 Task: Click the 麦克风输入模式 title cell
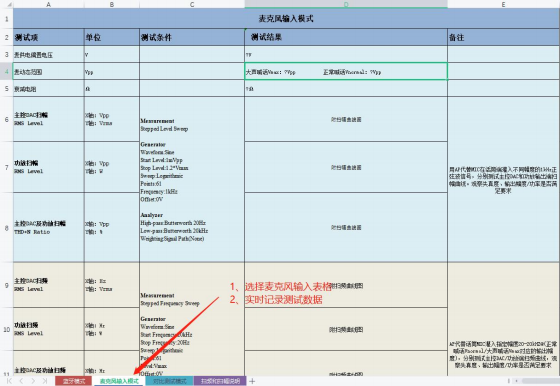(286, 19)
